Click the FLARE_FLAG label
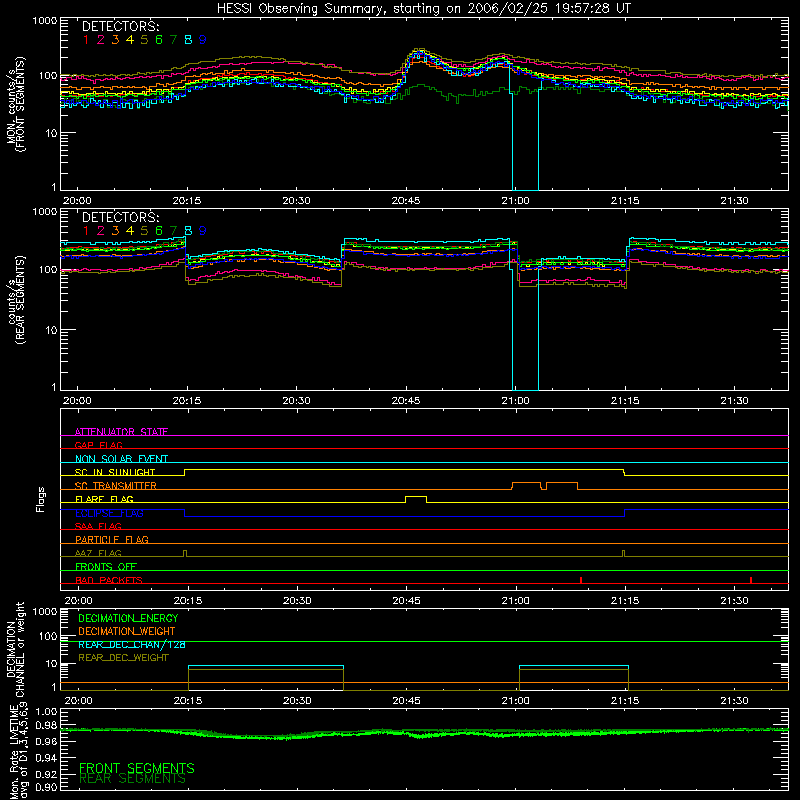The width and height of the screenshot is (800, 800). point(104,499)
